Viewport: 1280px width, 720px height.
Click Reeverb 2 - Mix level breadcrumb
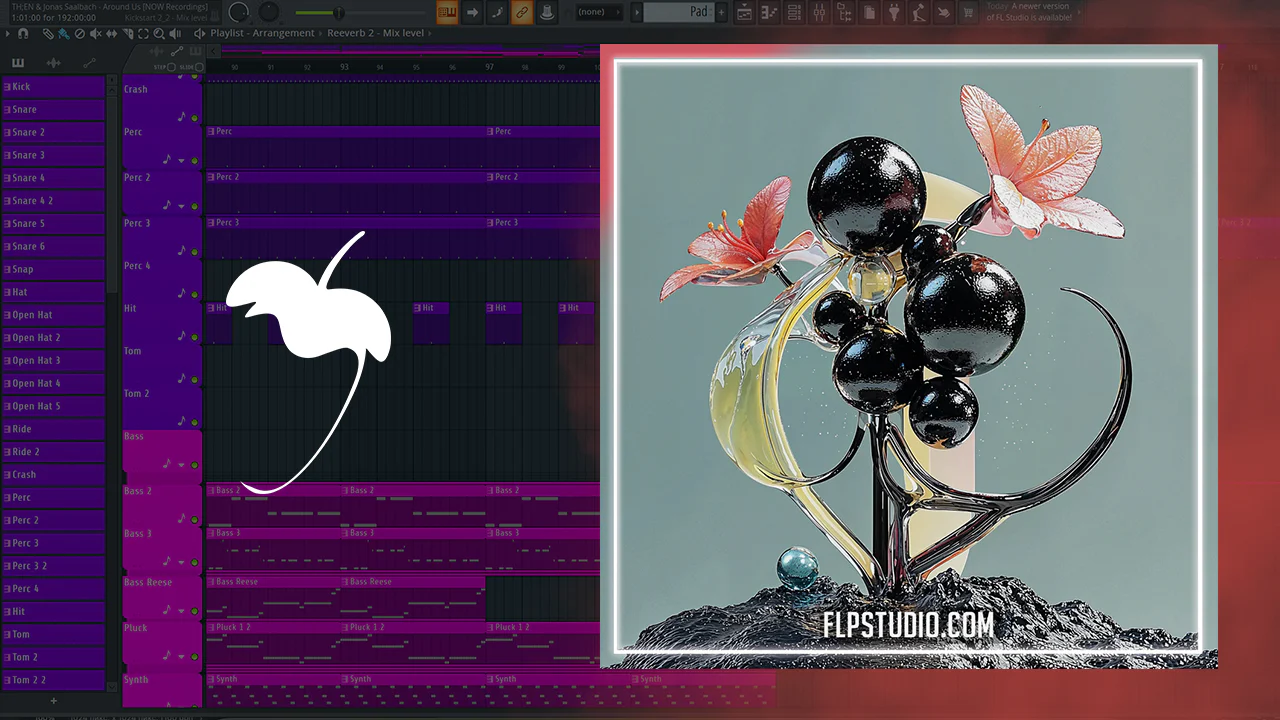(x=375, y=33)
